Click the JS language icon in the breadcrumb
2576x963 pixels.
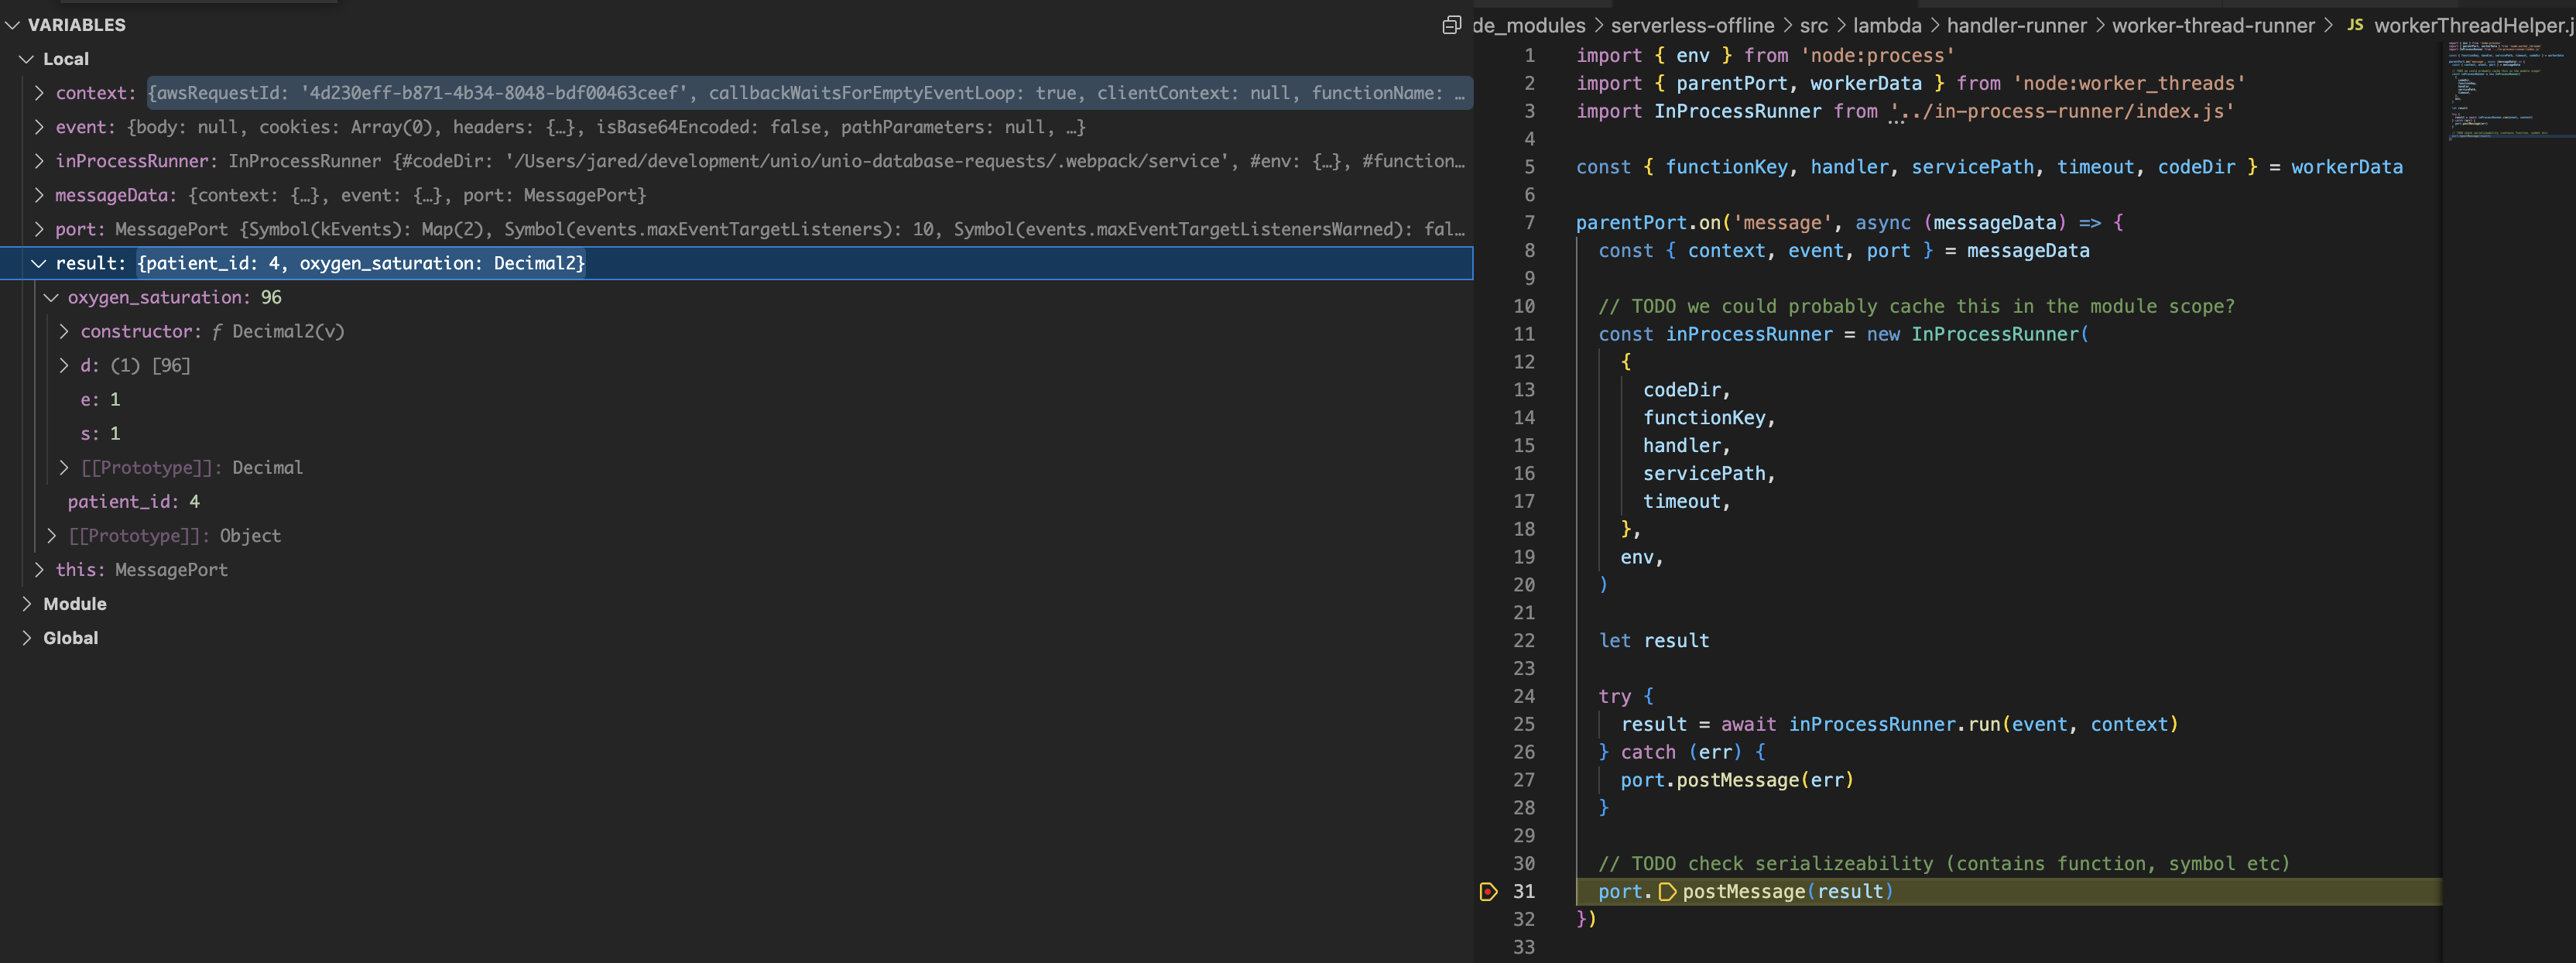coord(2357,25)
